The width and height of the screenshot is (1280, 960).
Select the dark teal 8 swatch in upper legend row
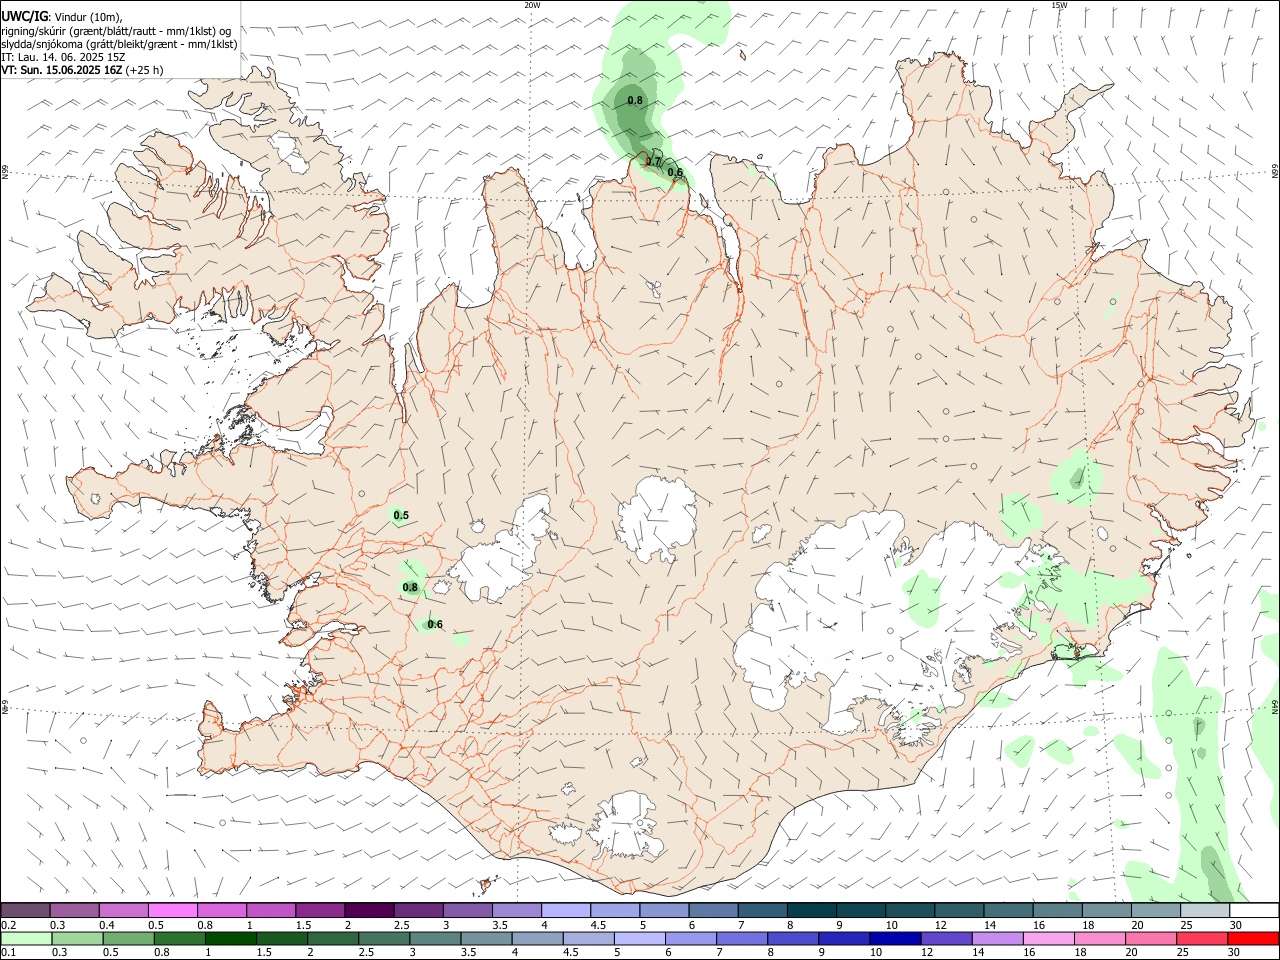[x=811, y=910]
